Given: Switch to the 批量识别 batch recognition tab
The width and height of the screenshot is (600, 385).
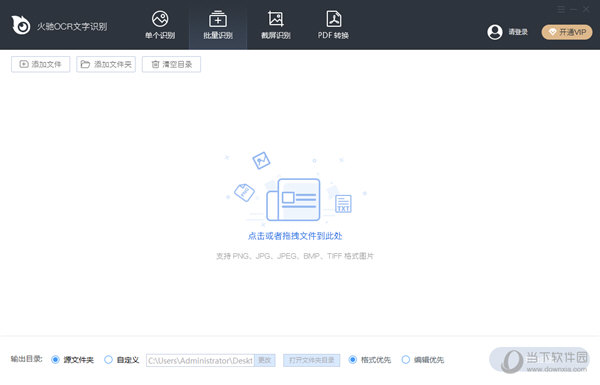Looking at the screenshot, I should coord(218,25).
